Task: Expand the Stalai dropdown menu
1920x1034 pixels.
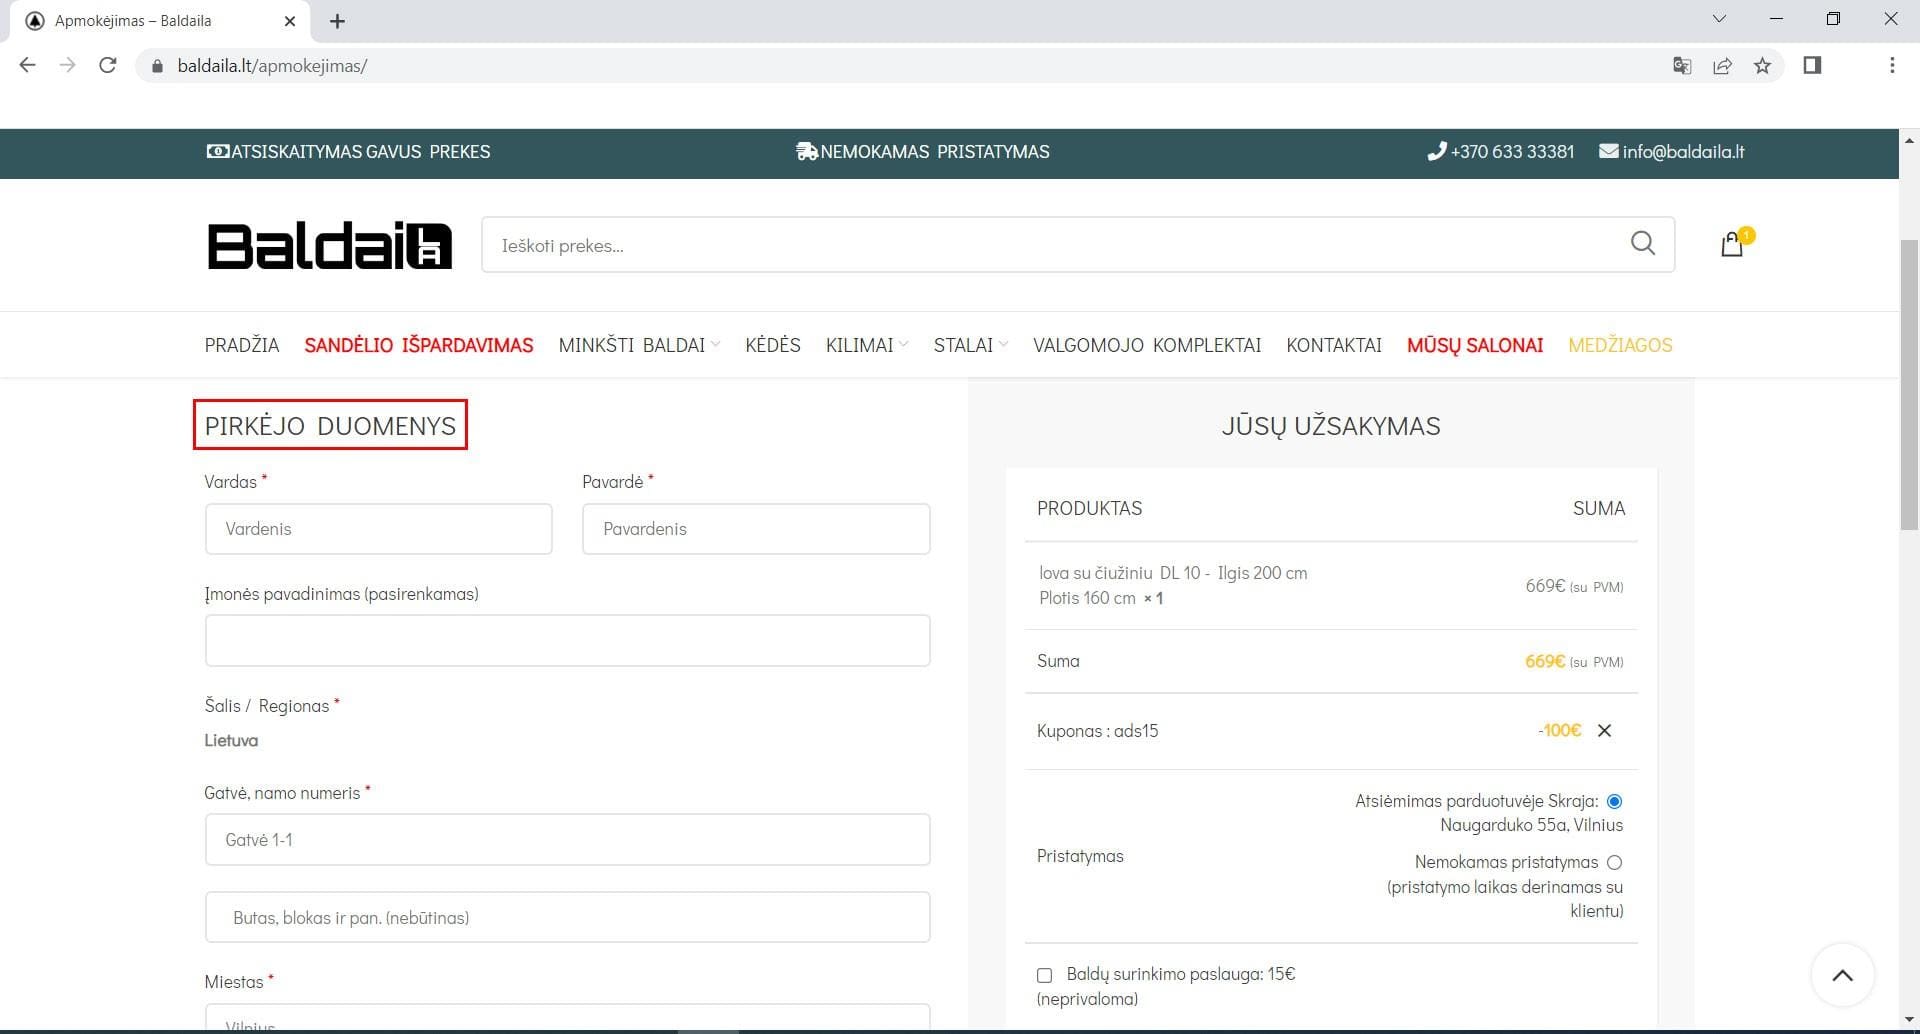Action: coord(970,345)
